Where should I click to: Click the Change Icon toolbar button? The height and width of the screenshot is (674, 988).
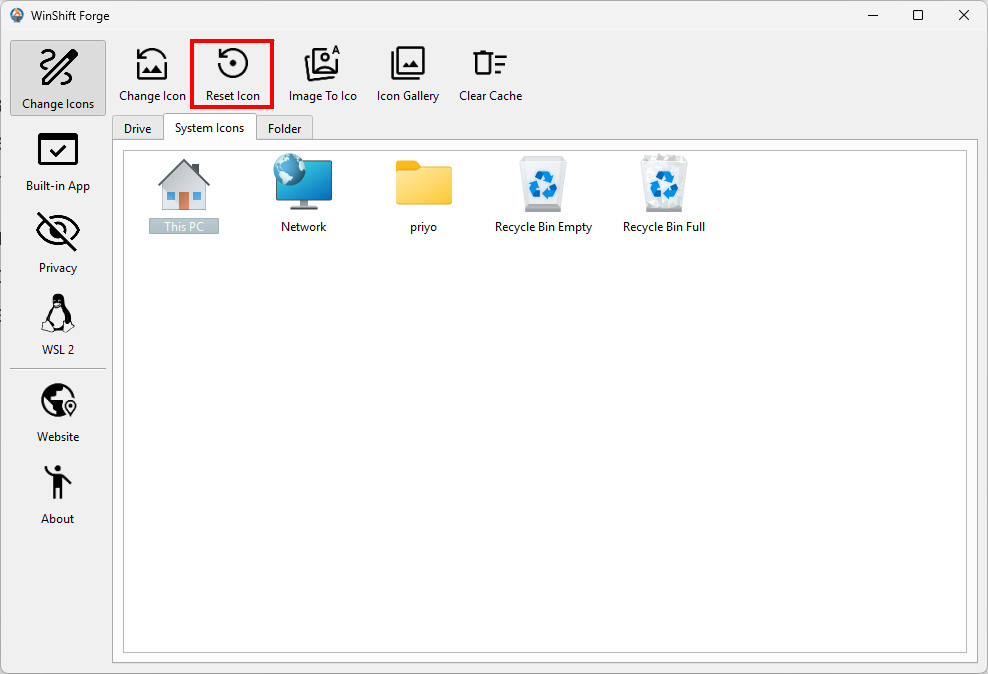[x=152, y=75]
